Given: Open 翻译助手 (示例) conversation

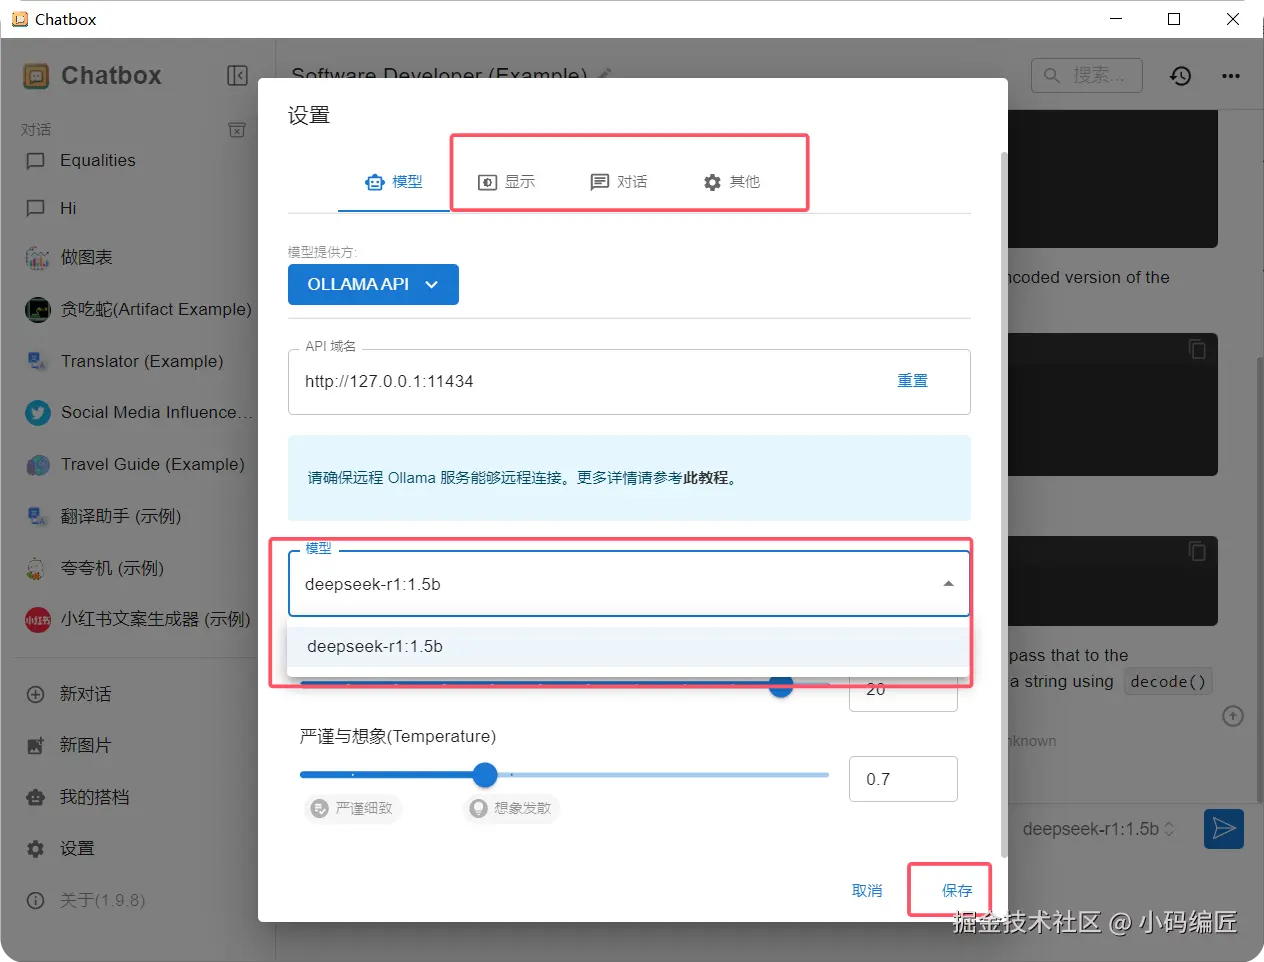Looking at the screenshot, I should point(137,516).
